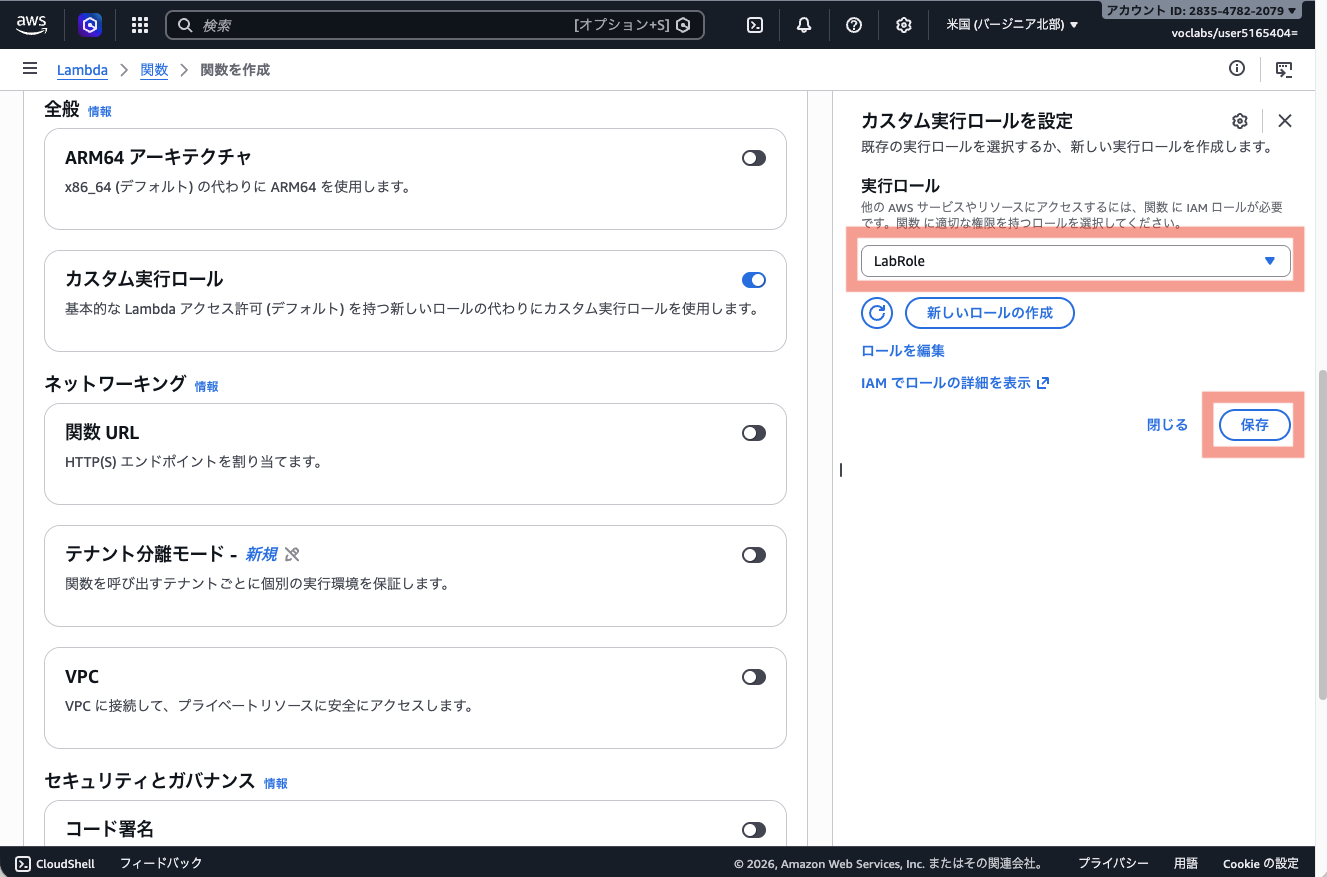Viewport: 1327px width, 877px height.
Task: Open the LabRole execution role dropdown
Action: tap(1076, 261)
